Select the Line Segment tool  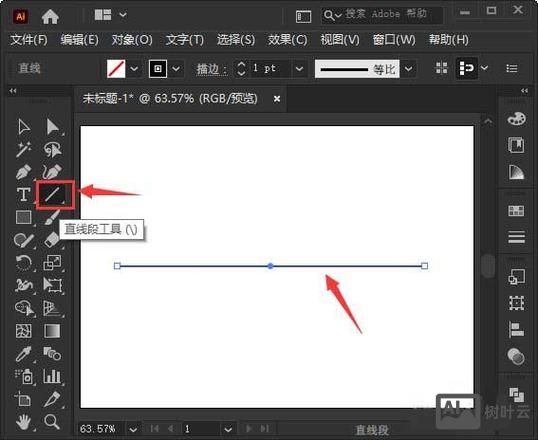coord(52,195)
